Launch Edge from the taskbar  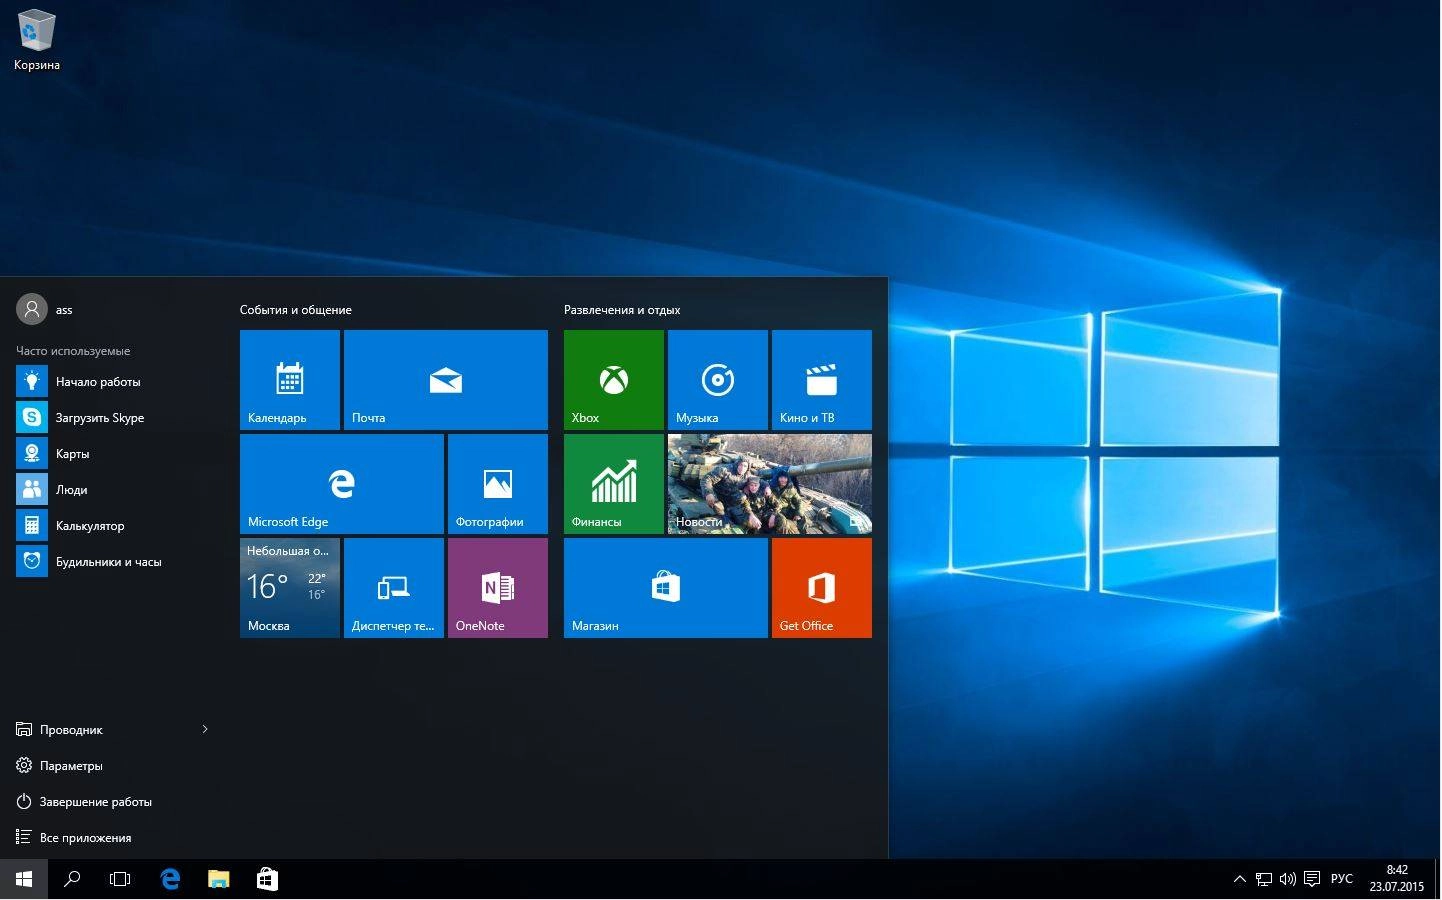[x=170, y=879]
